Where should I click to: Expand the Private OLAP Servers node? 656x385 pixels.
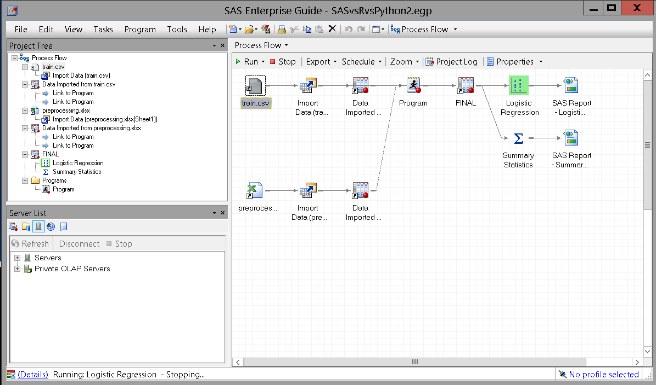tap(17, 269)
